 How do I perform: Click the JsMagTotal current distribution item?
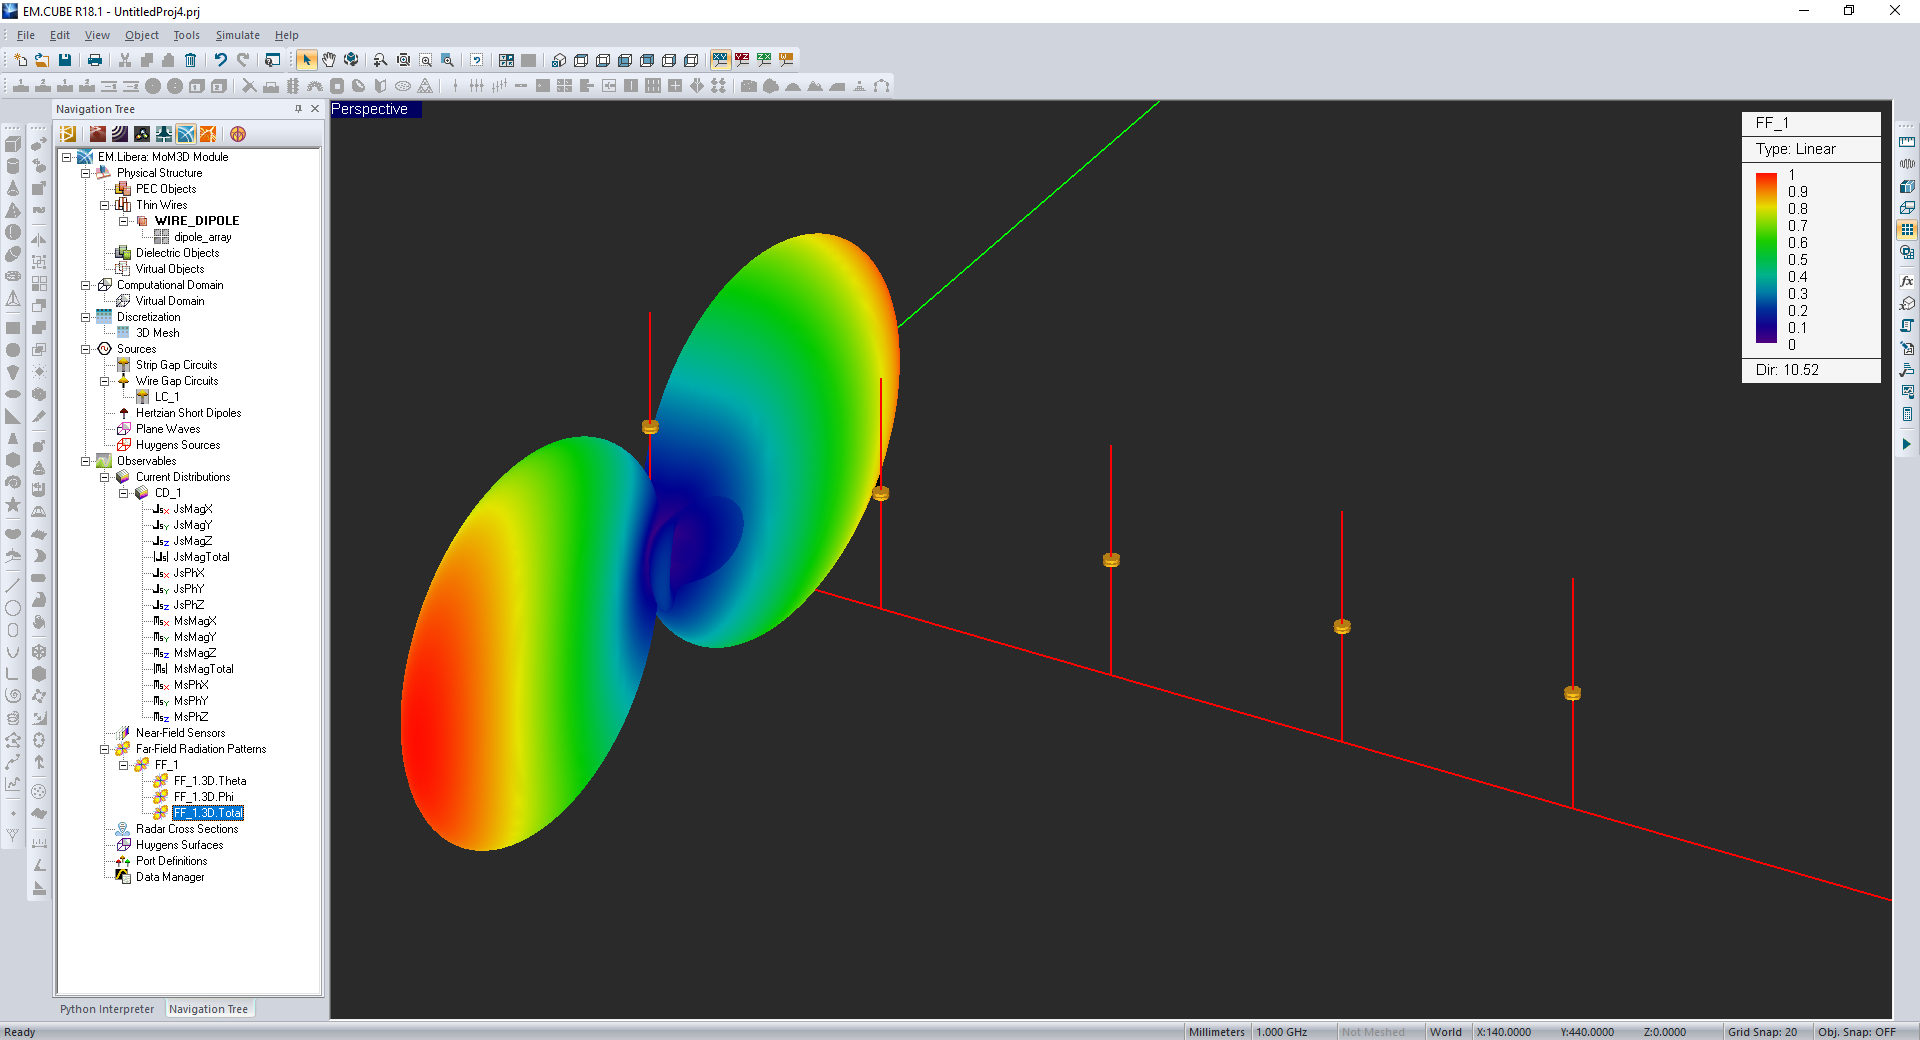[x=201, y=557]
